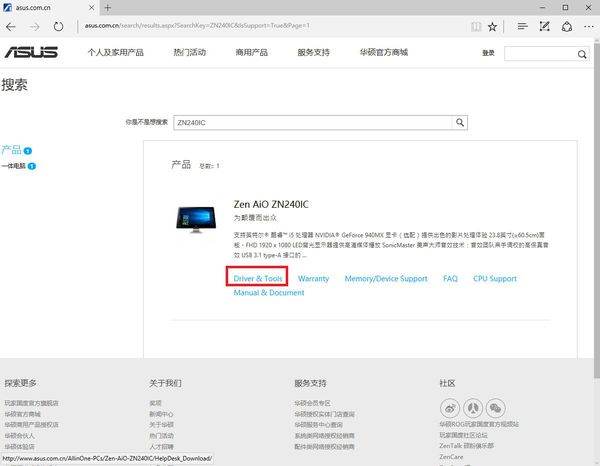The height and width of the screenshot is (466, 600).
Task: Click the Driver & Tools link
Action: pyautogui.click(x=258, y=279)
